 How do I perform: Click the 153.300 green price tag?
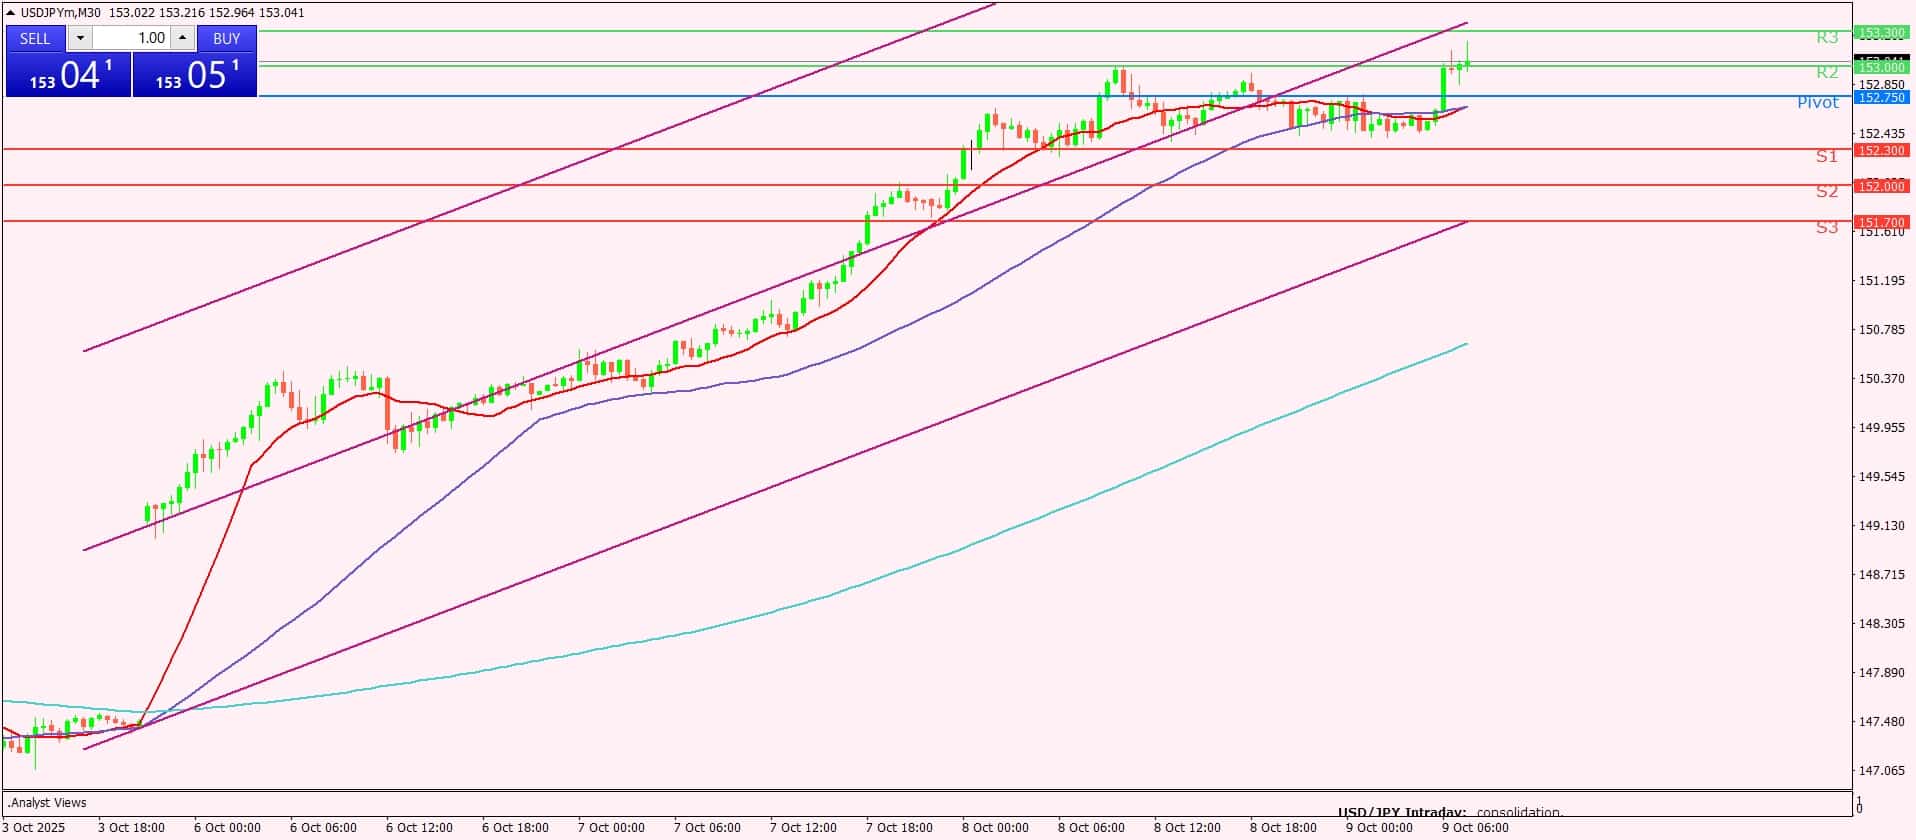1880,32
